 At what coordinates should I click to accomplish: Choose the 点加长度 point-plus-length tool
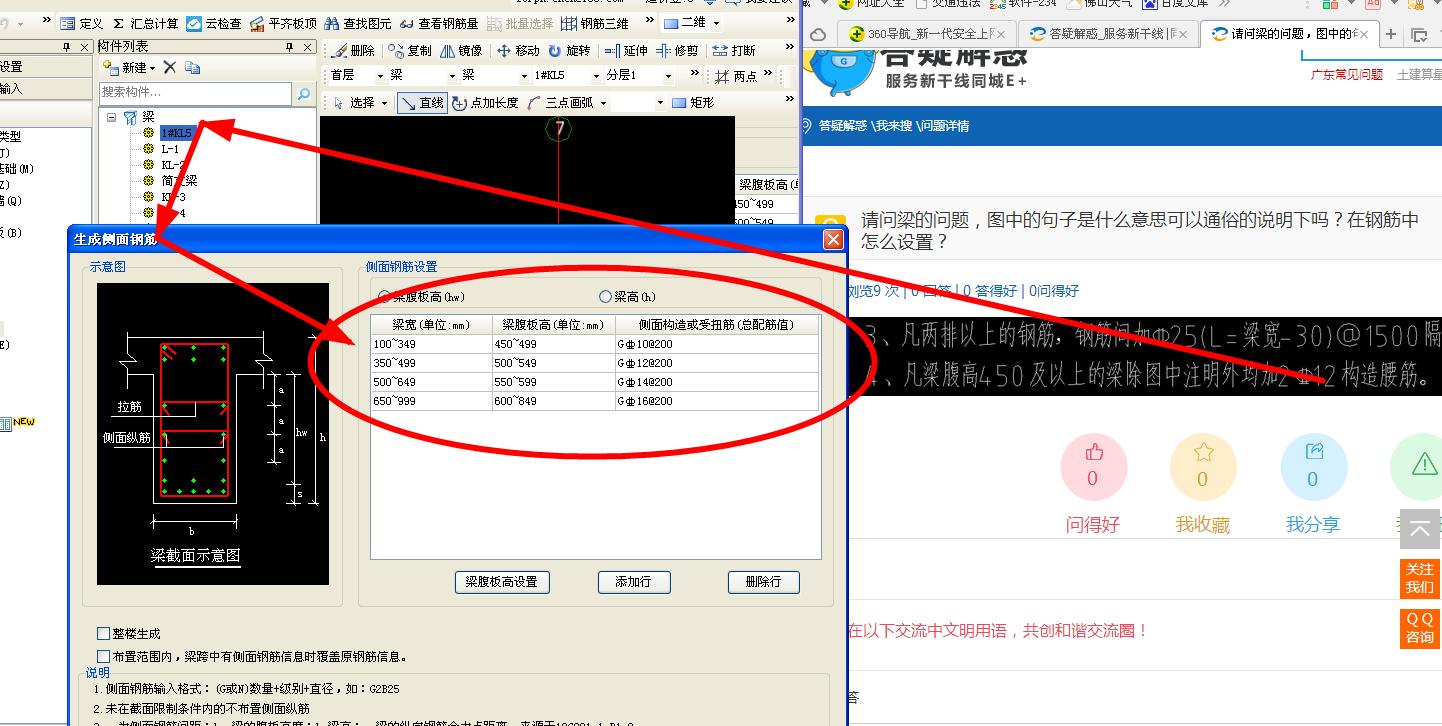tap(485, 102)
